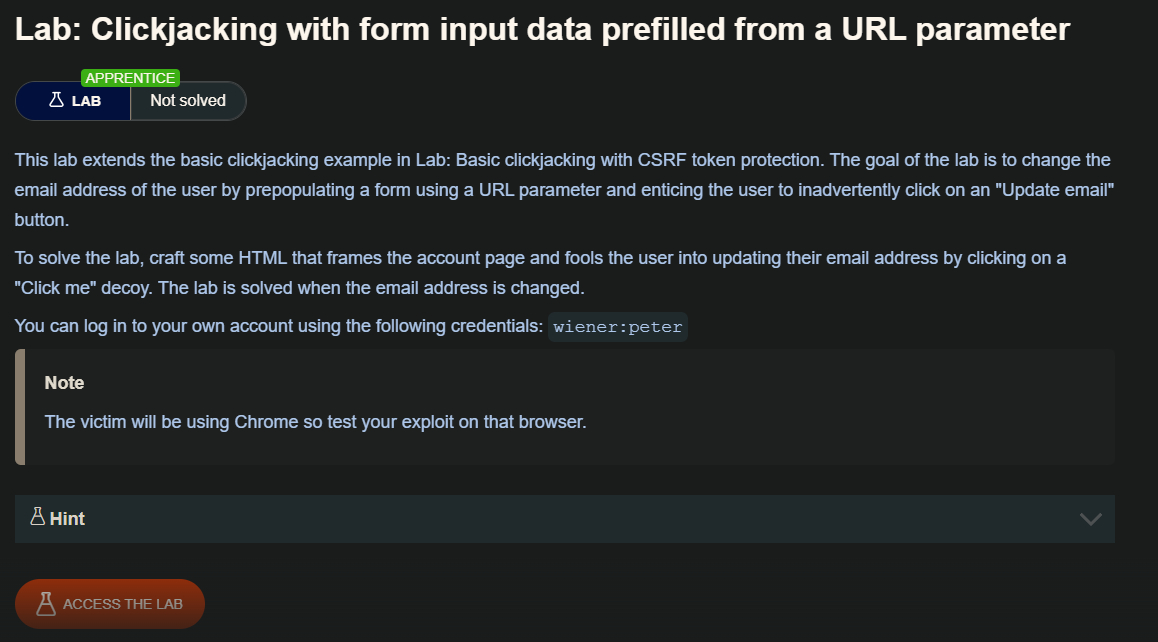1158x642 pixels.
Task: Click the flask icon beside Hint
Action: pos(38,517)
